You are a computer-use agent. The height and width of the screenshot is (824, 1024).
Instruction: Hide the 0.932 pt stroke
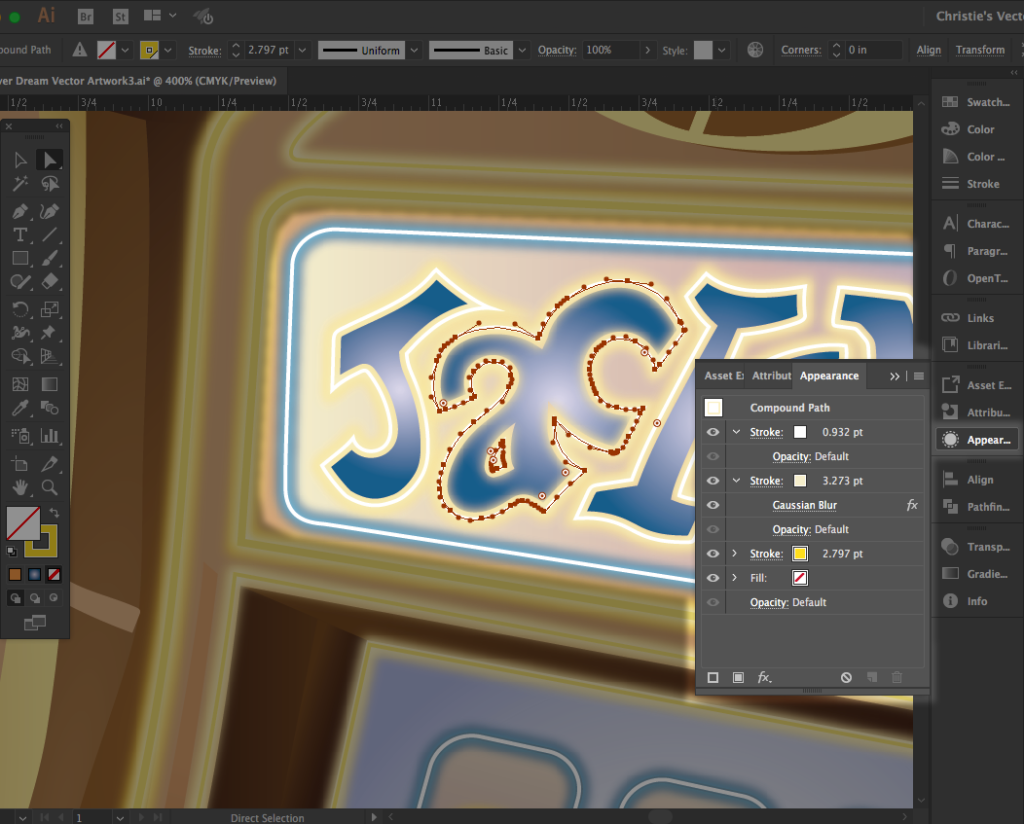(x=713, y=432)
